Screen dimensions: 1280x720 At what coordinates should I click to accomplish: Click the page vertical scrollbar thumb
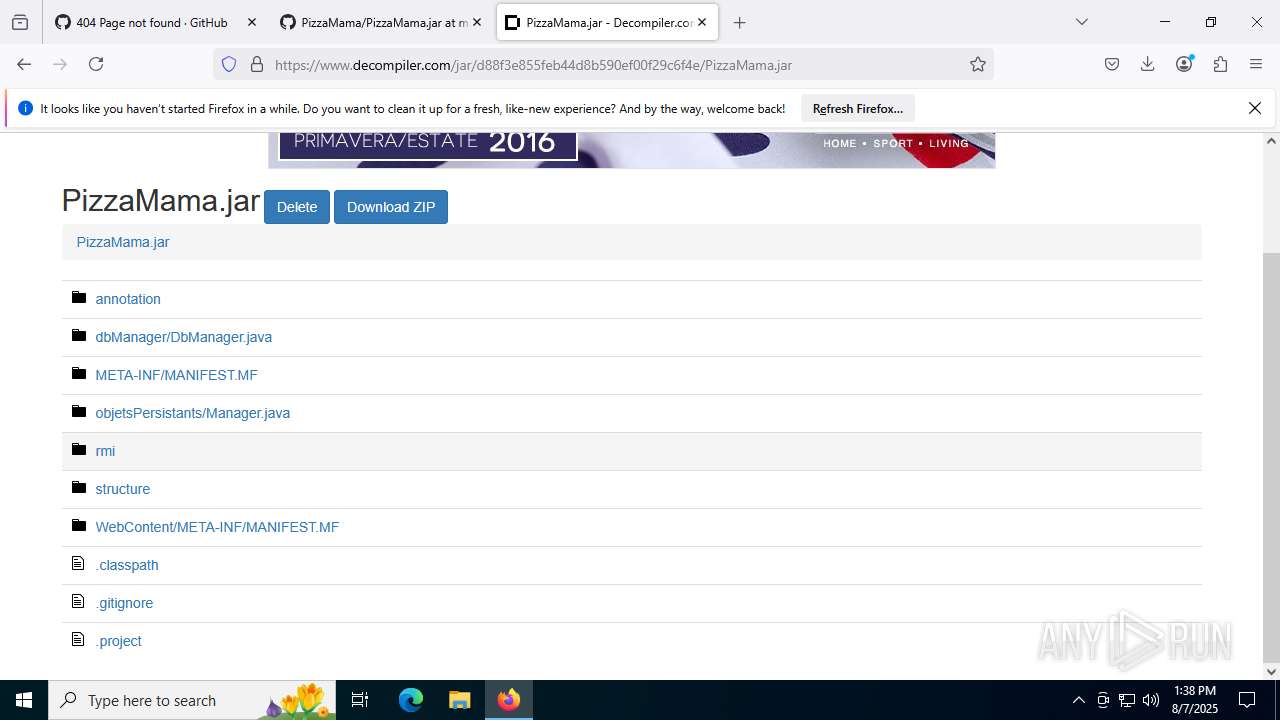tap(1271, 455)
